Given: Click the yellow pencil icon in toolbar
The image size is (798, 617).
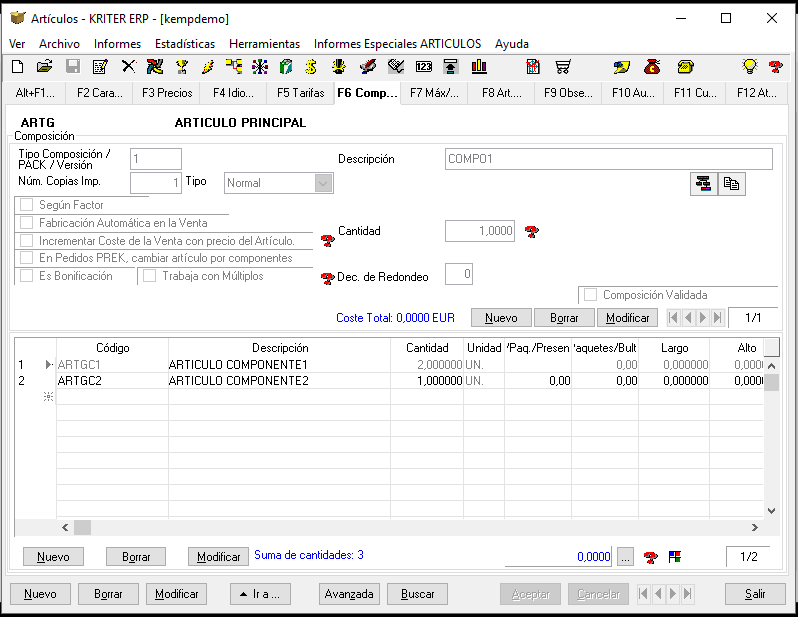Looking at the screenshot, I should click(x=208, y=67).
